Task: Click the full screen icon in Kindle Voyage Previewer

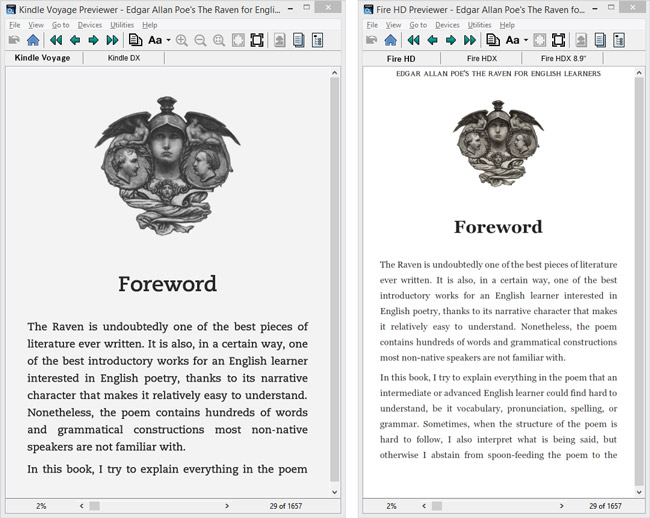Action: (x=257, y=40)
